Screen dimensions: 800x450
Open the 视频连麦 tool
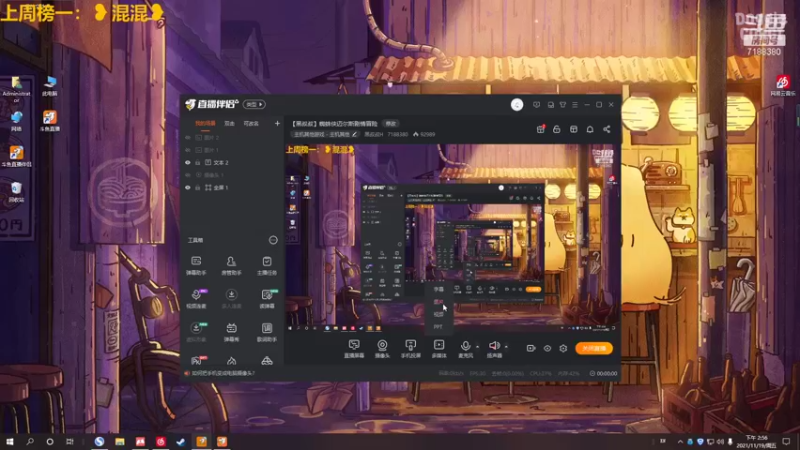(196, 299)
